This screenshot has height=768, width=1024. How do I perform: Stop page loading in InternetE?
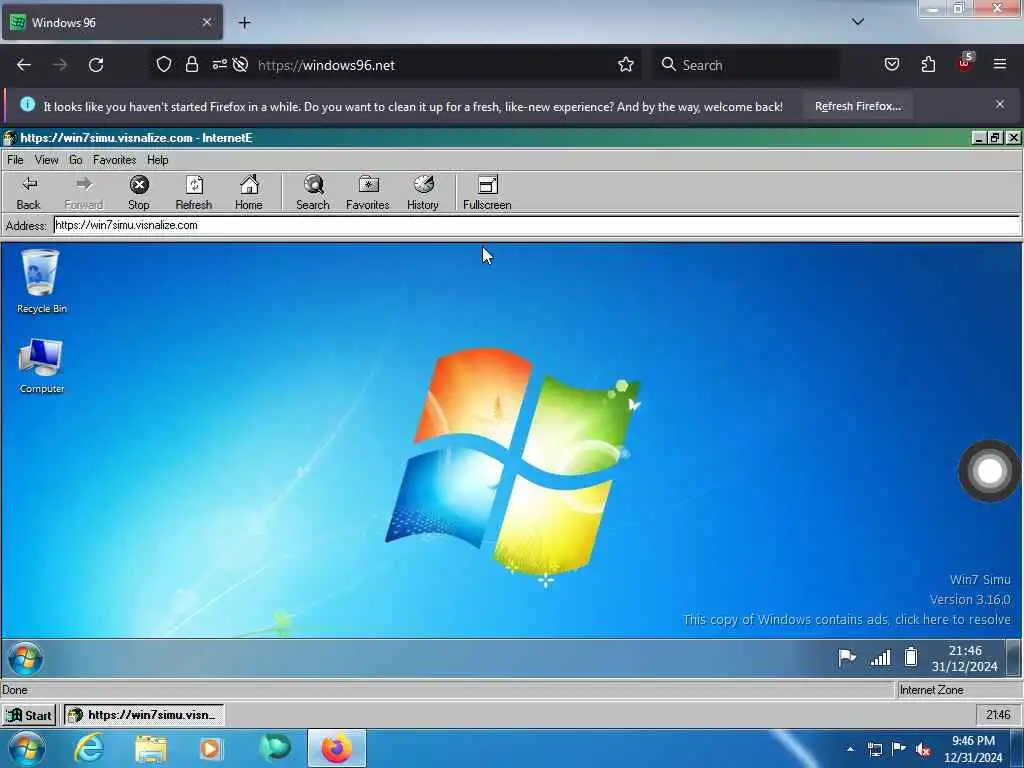tap(139, 193)
